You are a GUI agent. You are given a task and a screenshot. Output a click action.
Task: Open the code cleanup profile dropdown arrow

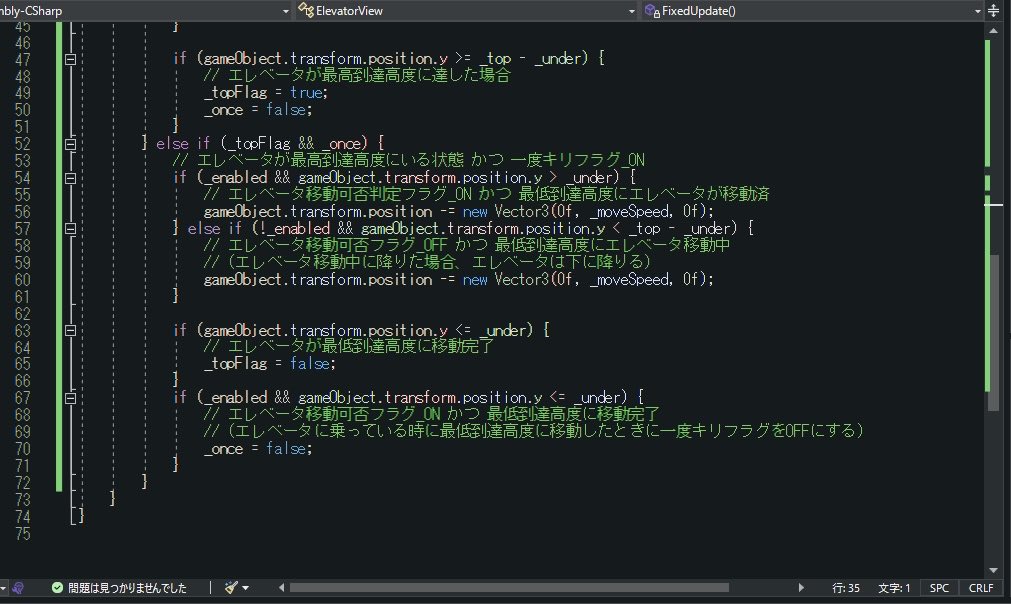(245, 588)
